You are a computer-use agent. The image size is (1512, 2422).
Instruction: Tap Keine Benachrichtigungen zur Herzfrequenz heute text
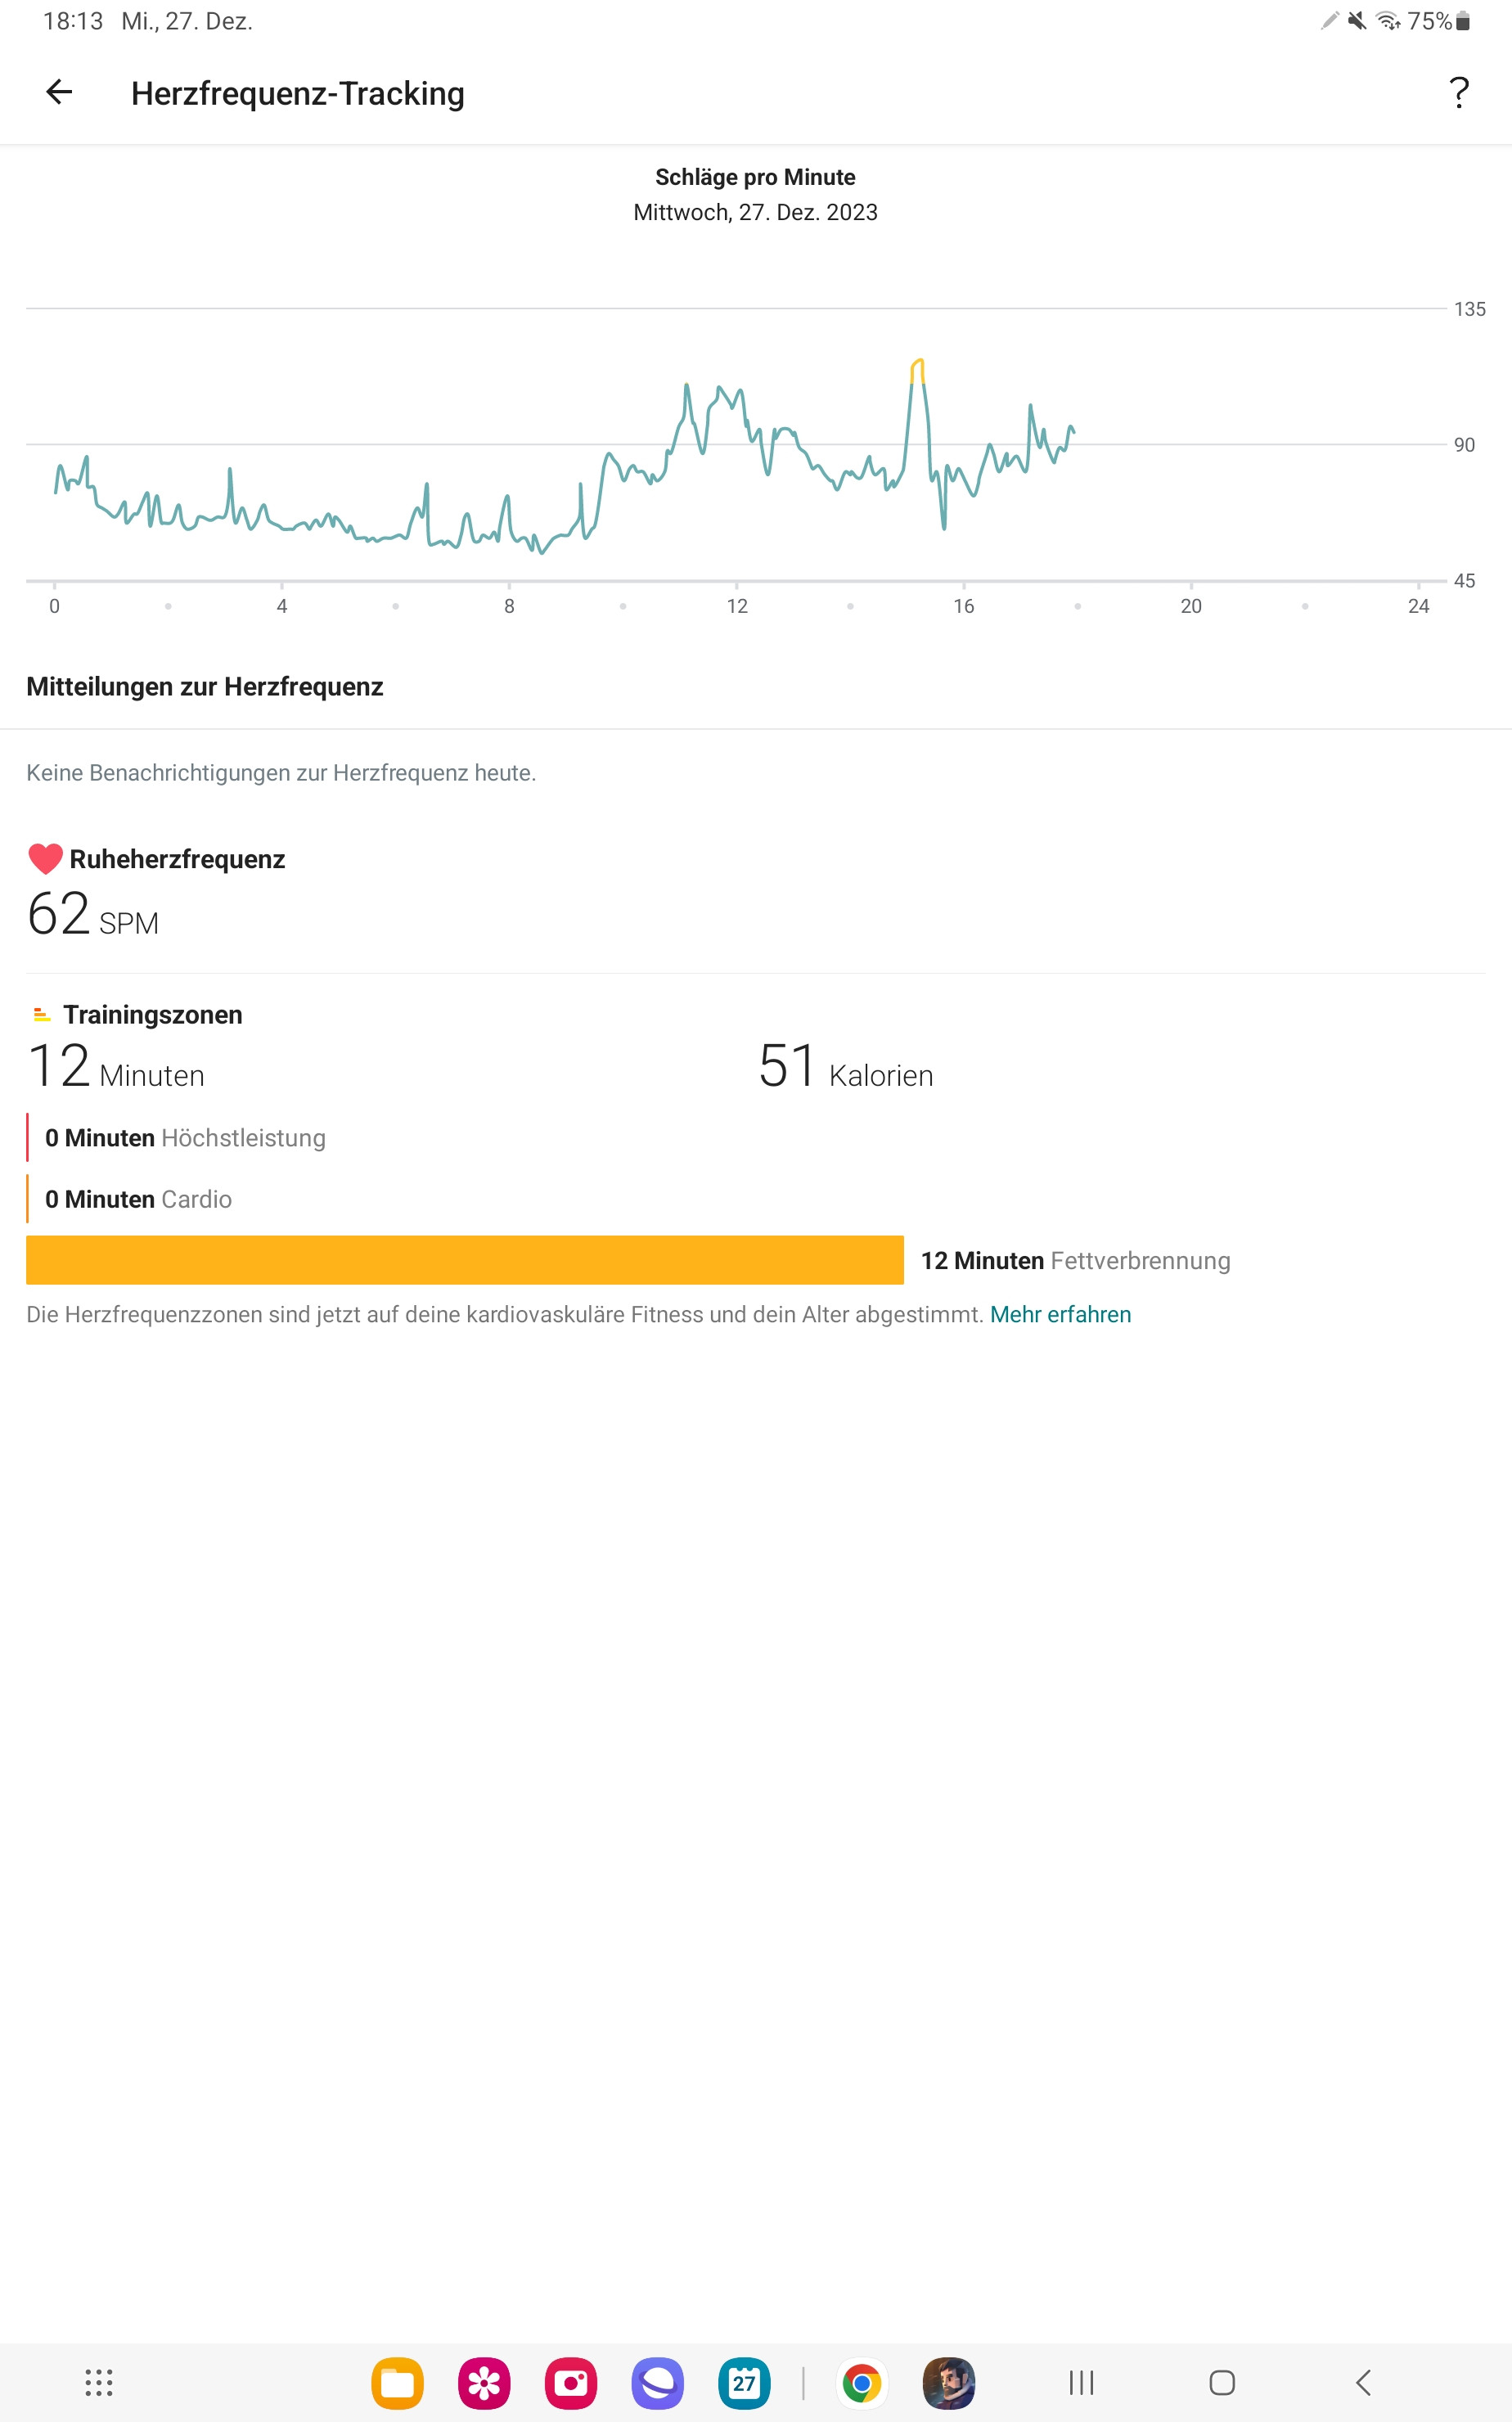click(x=281, y=773)
